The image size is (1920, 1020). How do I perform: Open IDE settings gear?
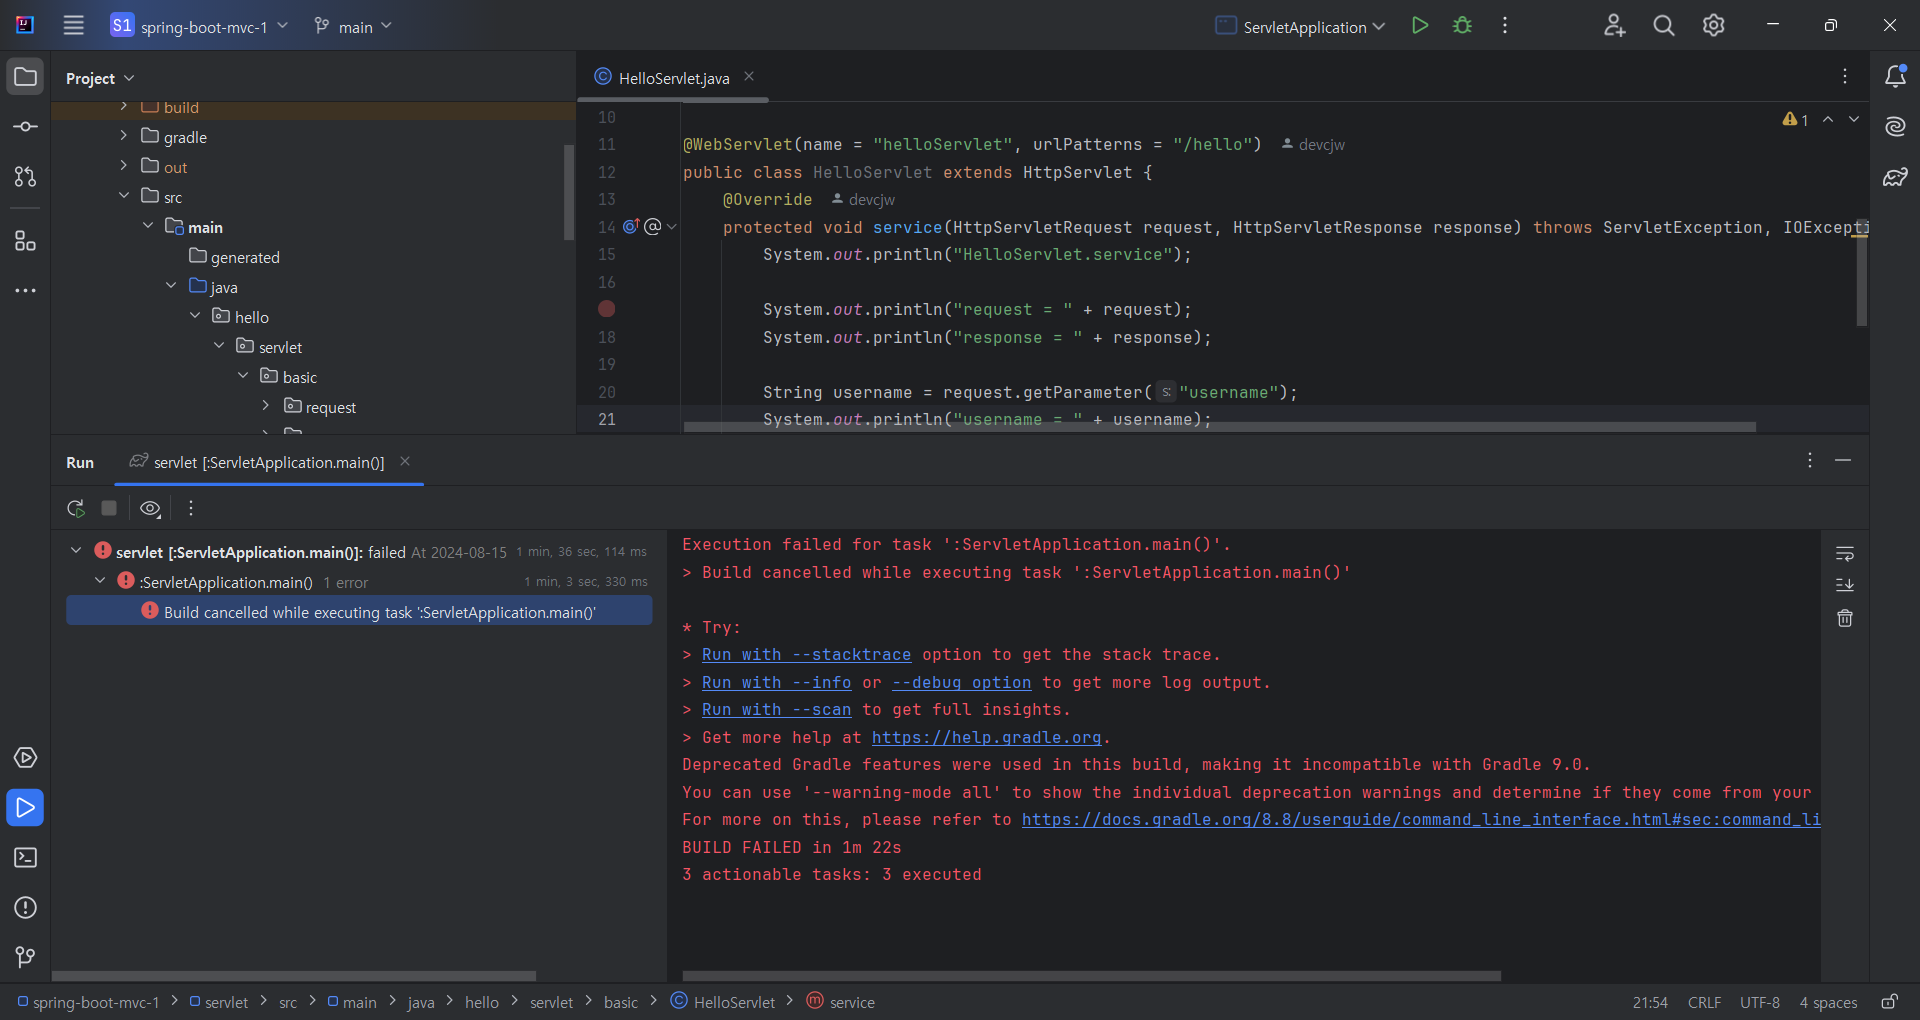point(1714,26)
